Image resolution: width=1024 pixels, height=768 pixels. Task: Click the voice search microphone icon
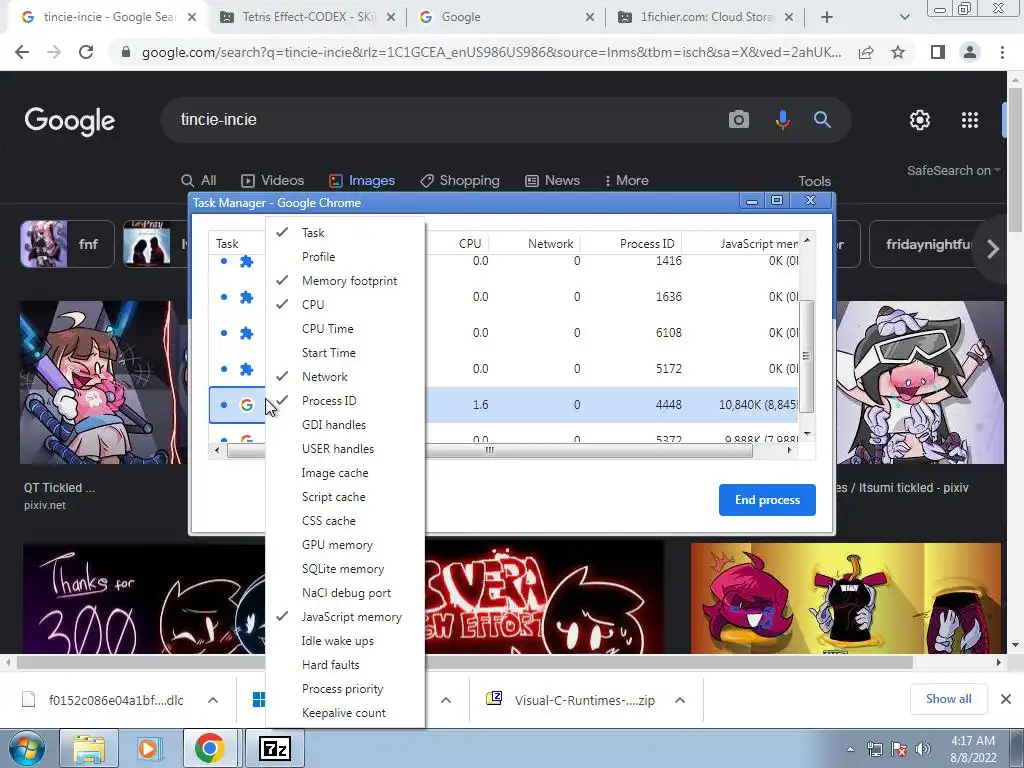tap(782, 120)
